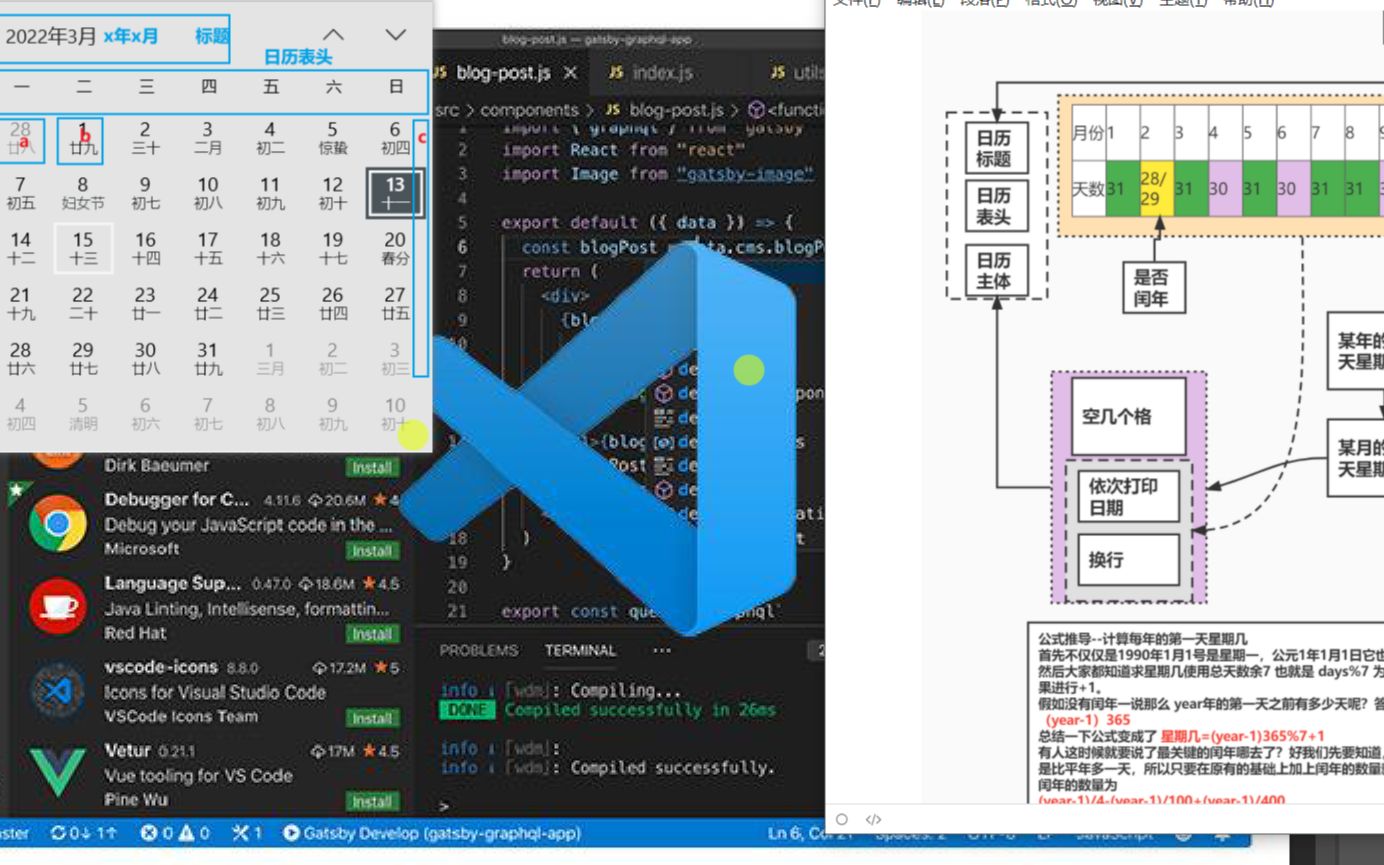Click the 'Language Sup...' extension title
Screen dimensions: 1384x865
coord(172,583)
